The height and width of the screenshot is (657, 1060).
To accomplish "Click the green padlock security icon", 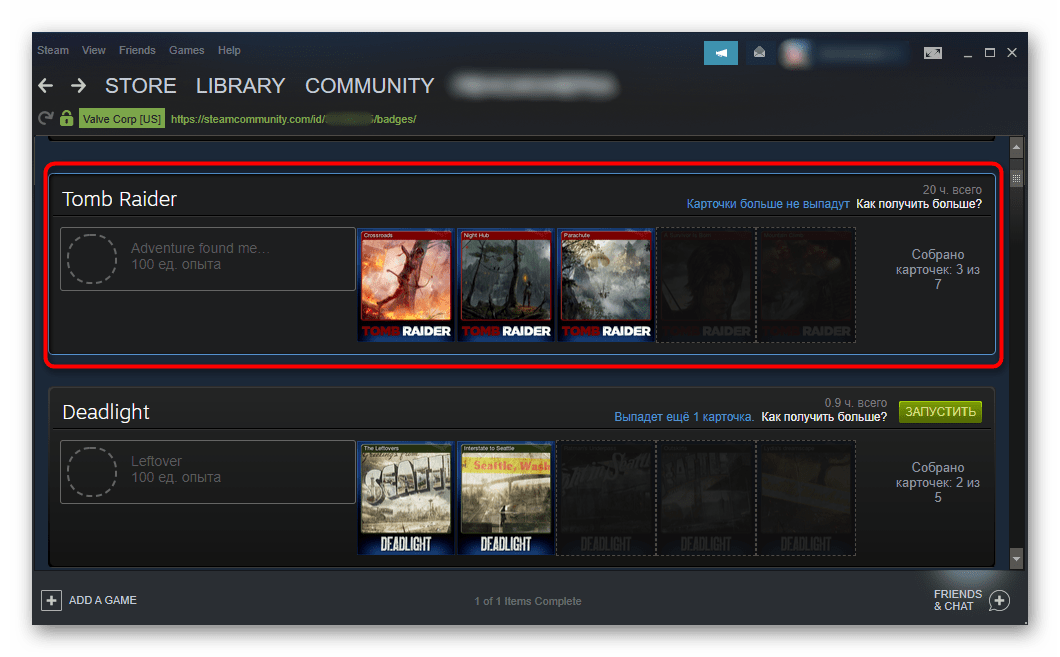I will (66, 118).
